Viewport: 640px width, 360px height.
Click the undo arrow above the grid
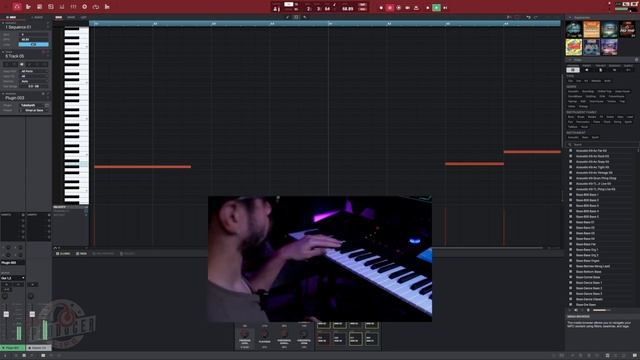528,18
